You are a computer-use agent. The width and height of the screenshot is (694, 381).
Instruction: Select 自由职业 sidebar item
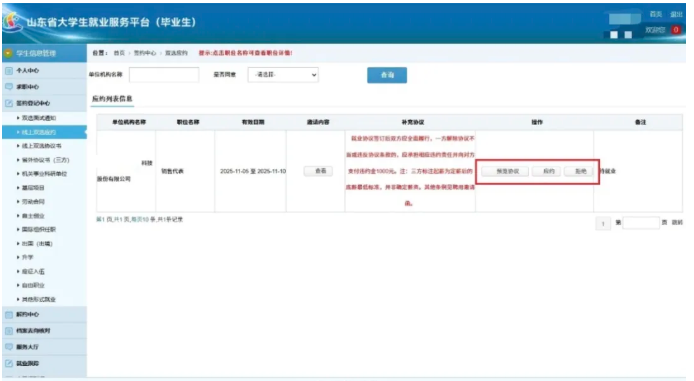[33, 285]
